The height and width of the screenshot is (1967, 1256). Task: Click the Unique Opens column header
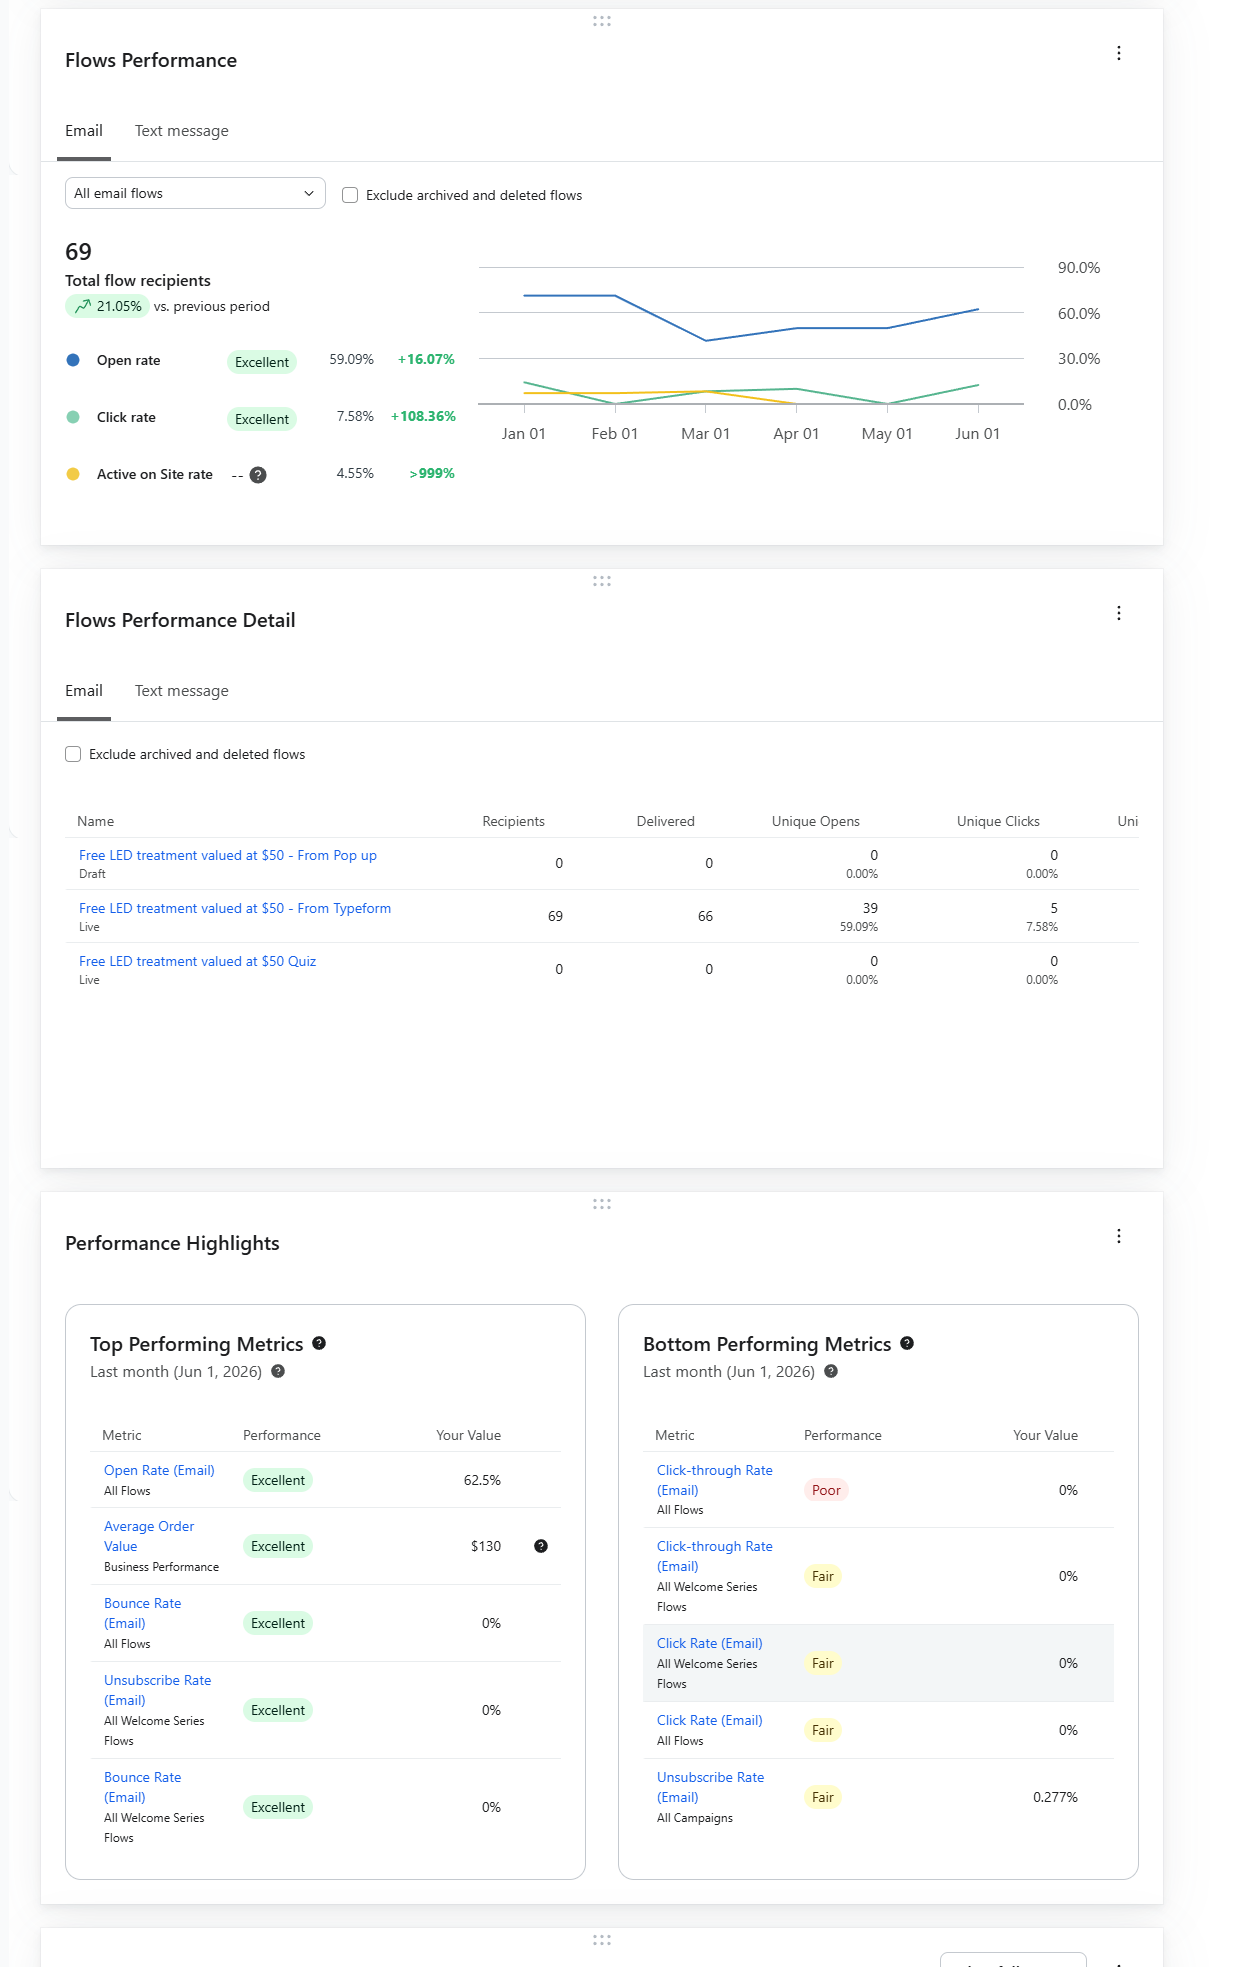pos(815,821)
